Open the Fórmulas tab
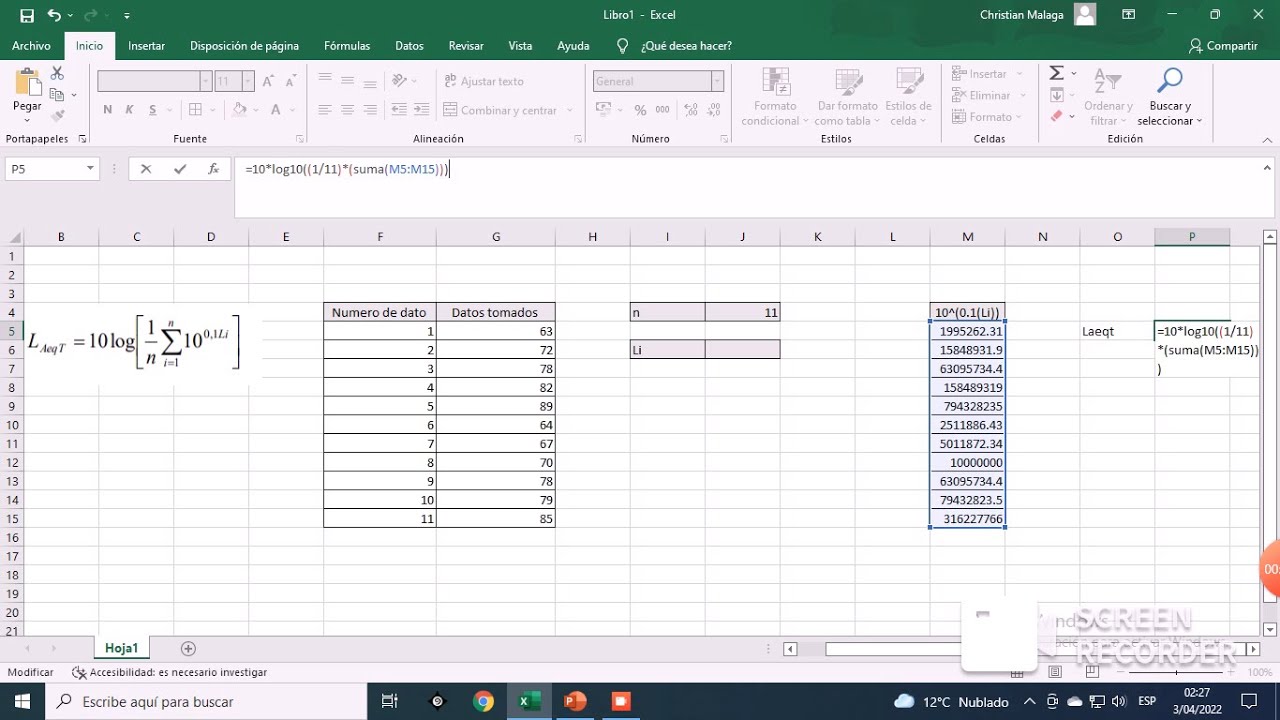Screen dimensions: 1280x720 (347, 46)
